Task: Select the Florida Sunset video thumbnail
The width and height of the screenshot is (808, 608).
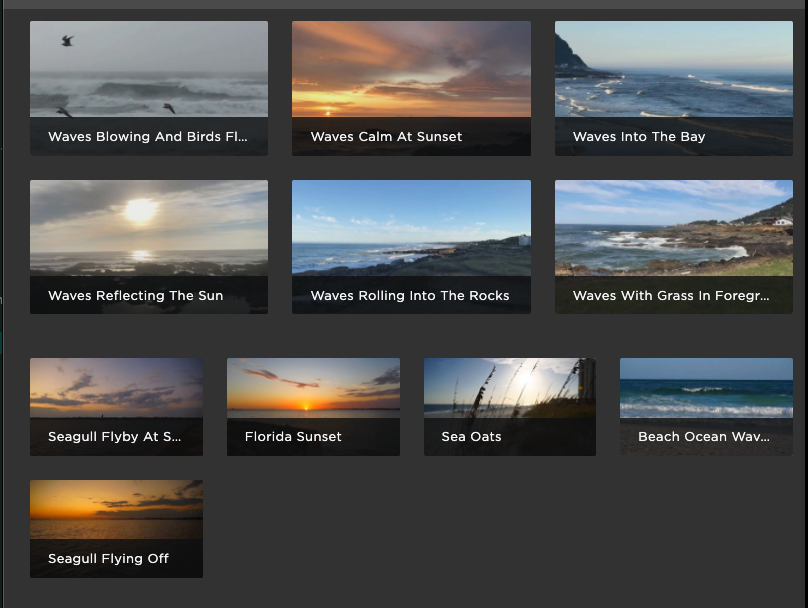Action: [x=313, y=407]
